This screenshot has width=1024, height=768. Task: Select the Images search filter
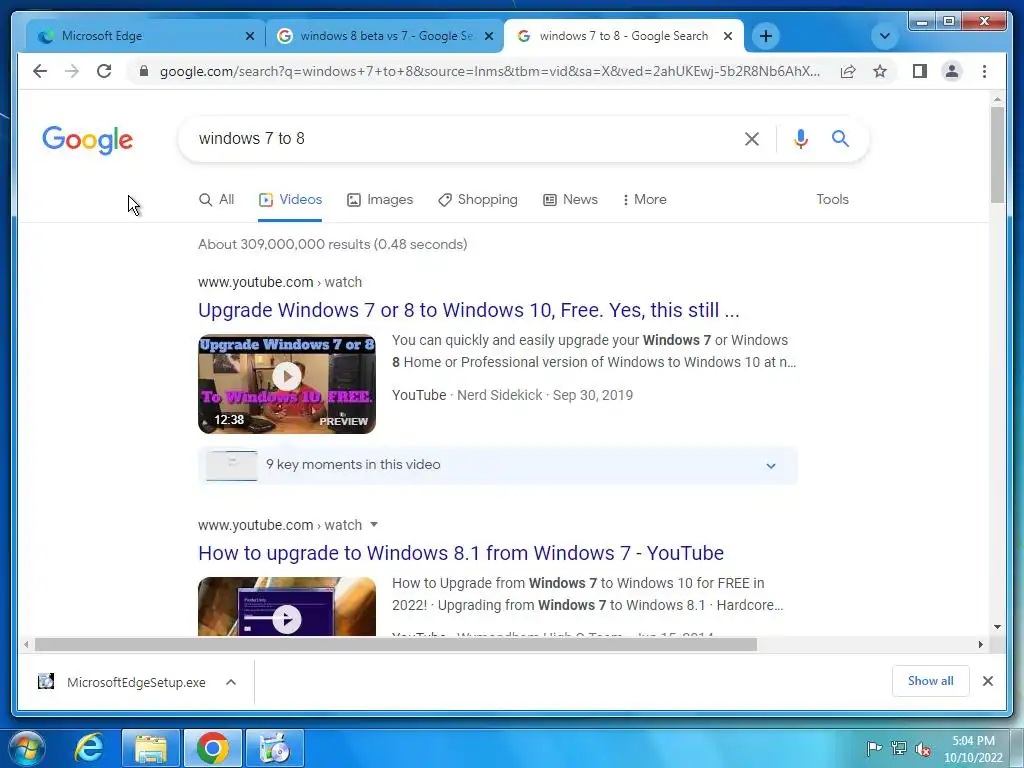(x=380, y=199)
